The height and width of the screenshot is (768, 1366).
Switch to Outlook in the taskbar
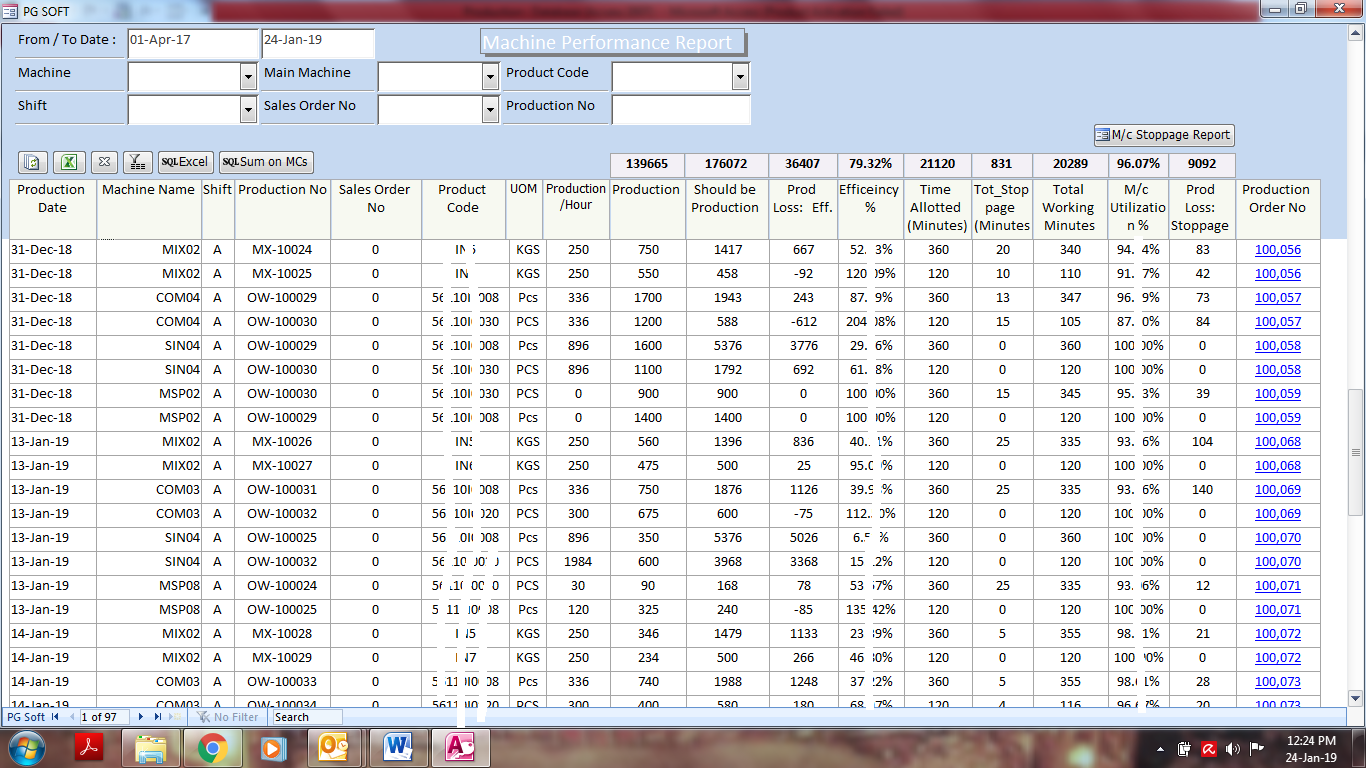334,748
